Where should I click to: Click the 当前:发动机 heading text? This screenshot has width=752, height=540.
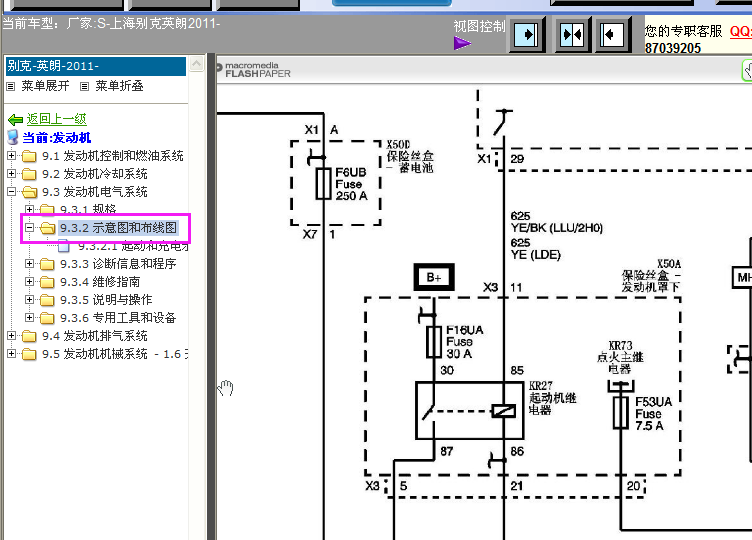click(x=57, y=138)
